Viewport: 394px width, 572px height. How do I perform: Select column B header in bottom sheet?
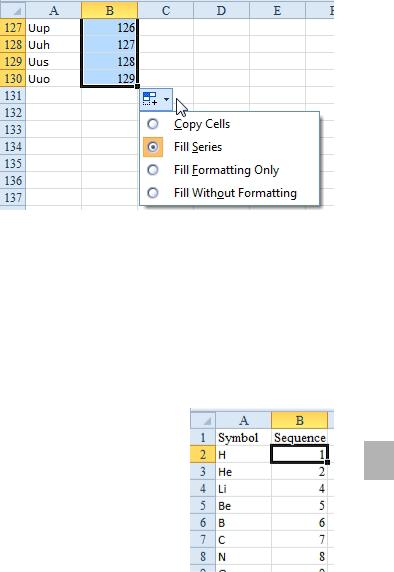click(300, 420)
